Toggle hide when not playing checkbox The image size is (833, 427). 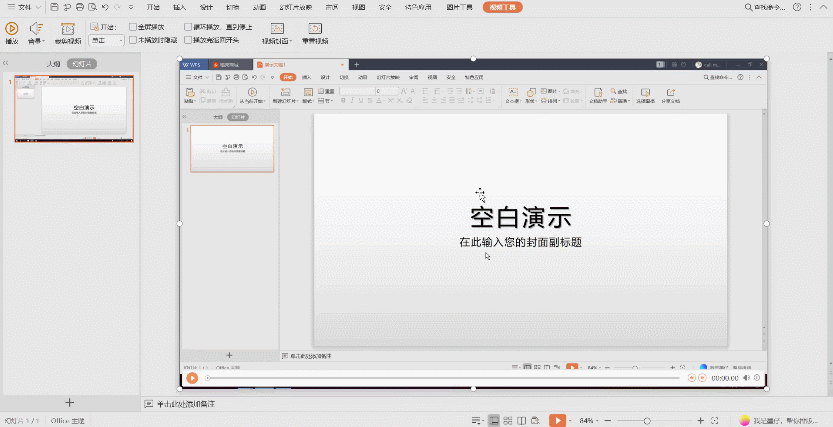(133, 40)
